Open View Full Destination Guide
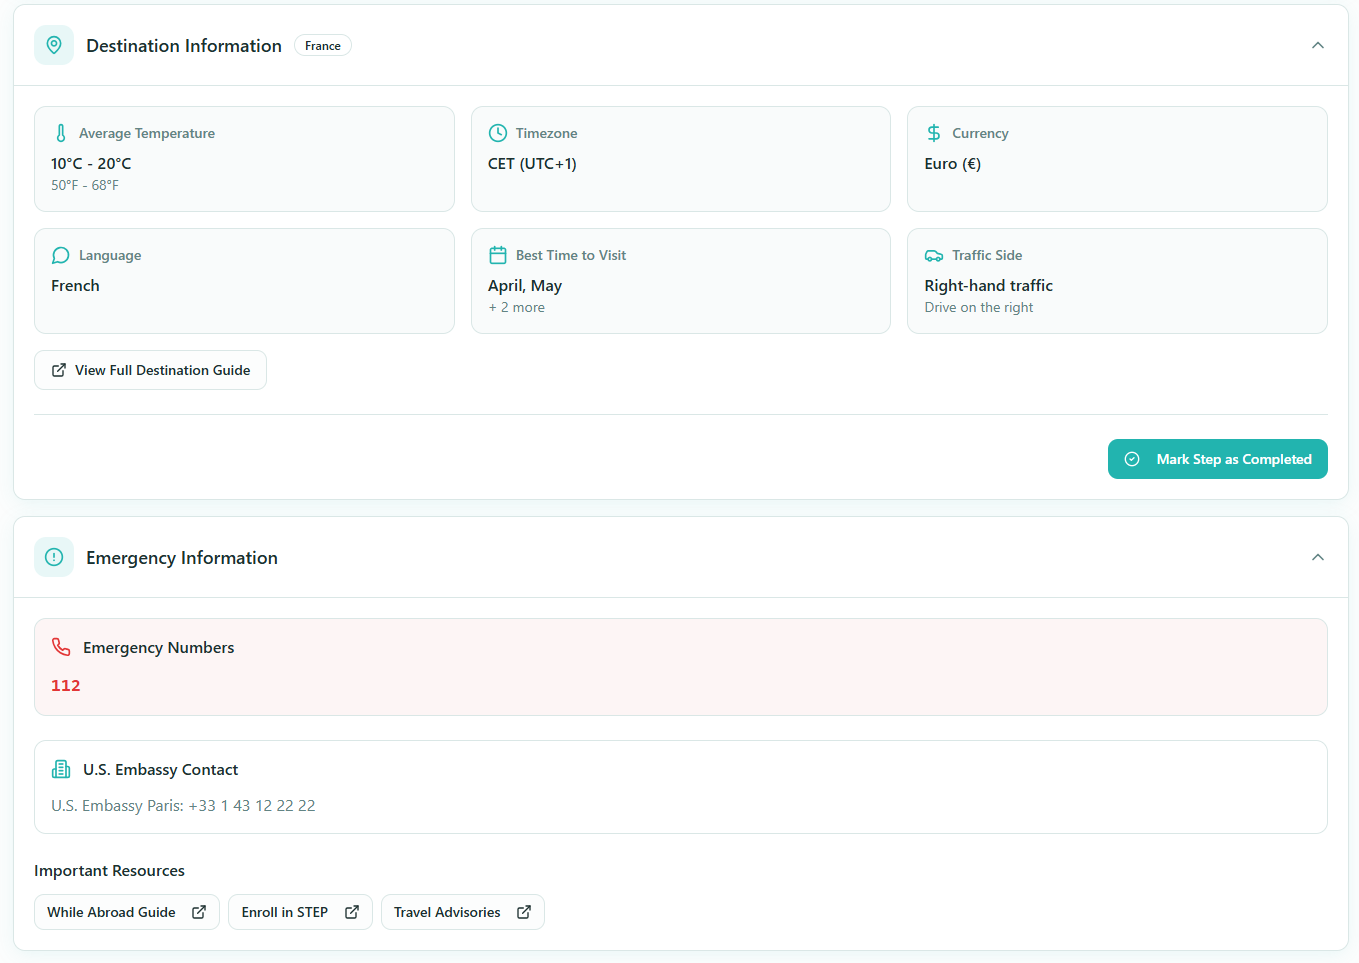The height and width of the screenshot is (963, 1359). point(150,370)
